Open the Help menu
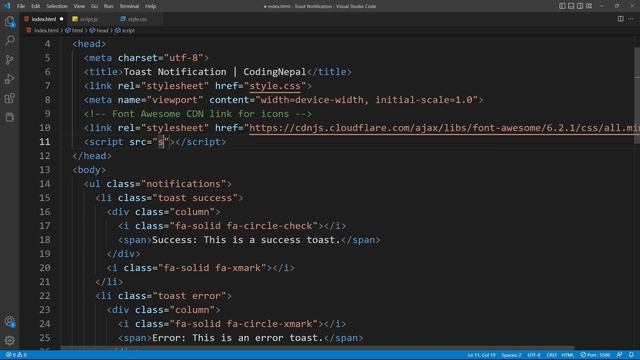The height and width of the screenshot is (360, 640). point(151,6)
